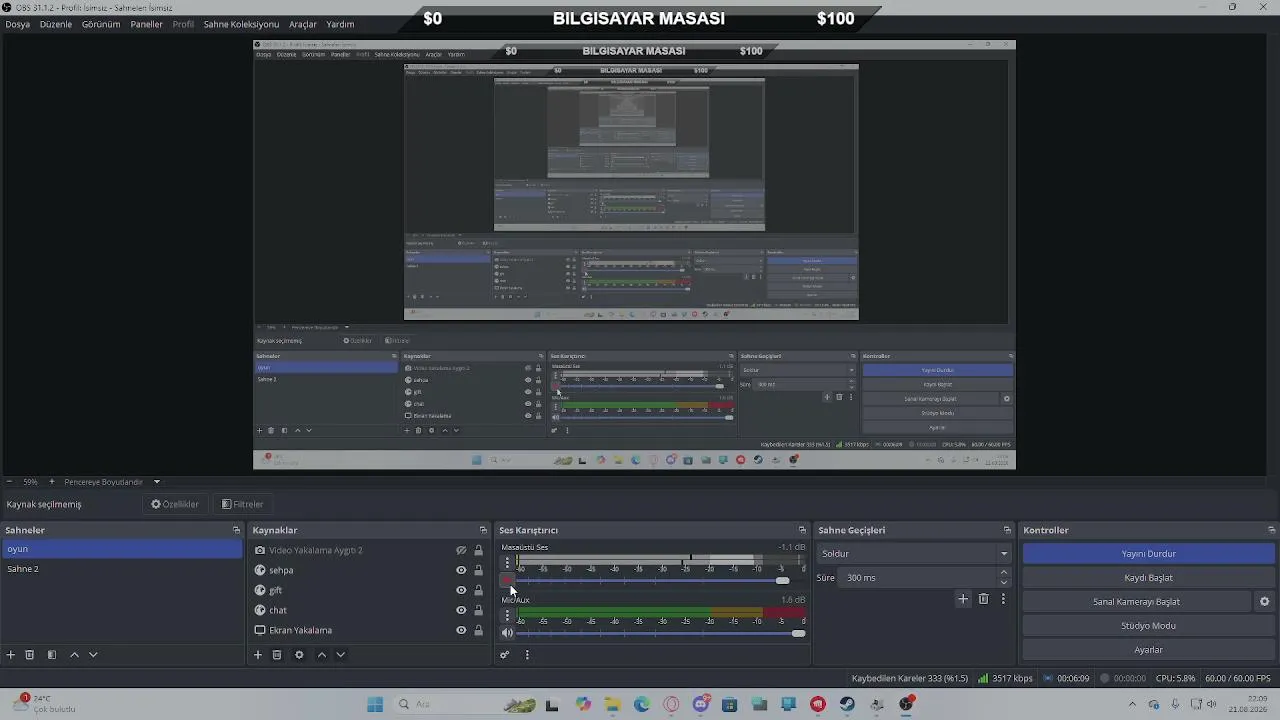Screen dimensions: 1280x720
Task: Hide the gift source
Action: coord(461,590)
